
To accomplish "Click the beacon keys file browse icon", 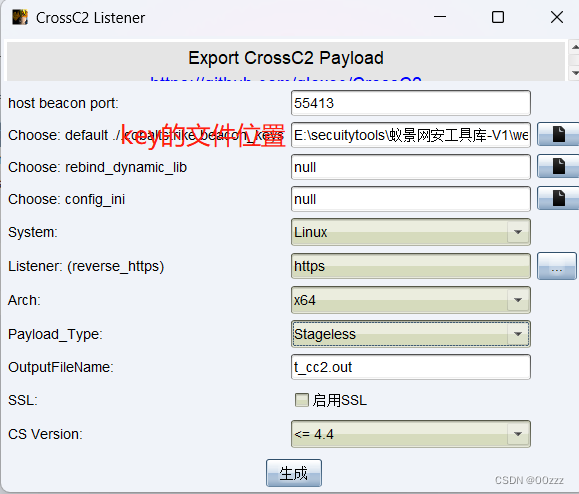I will pyautogui.click(x=558, y=134).
